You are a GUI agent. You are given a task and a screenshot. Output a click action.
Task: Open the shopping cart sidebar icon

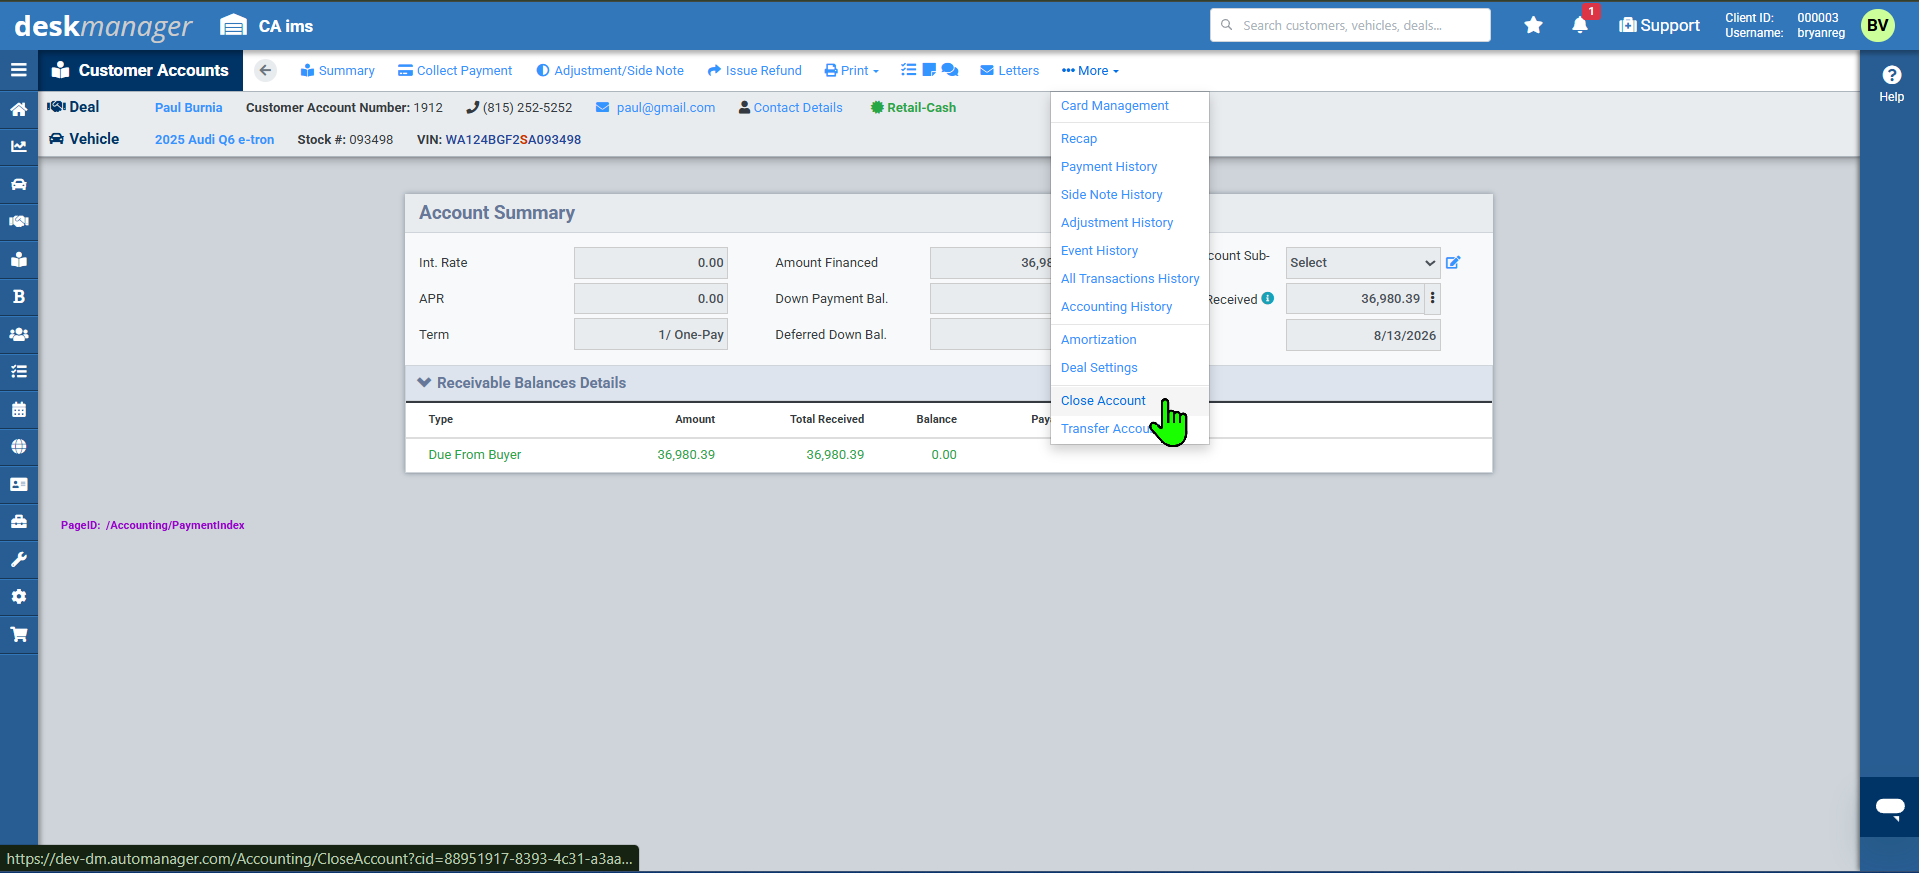[18, 634]
